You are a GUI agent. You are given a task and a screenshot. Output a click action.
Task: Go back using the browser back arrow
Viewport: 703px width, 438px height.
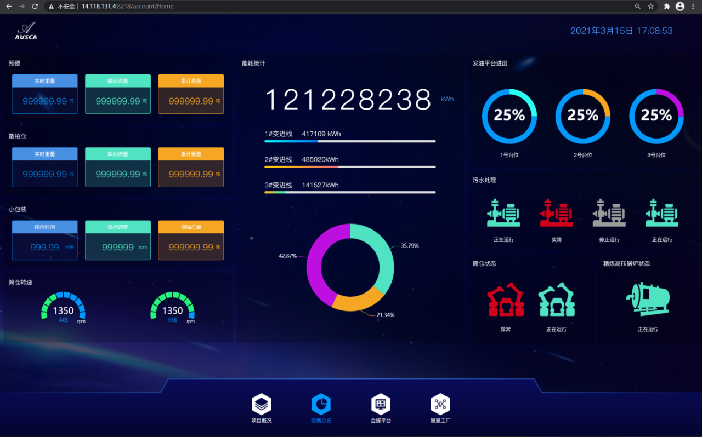click(x=9, y=6)
